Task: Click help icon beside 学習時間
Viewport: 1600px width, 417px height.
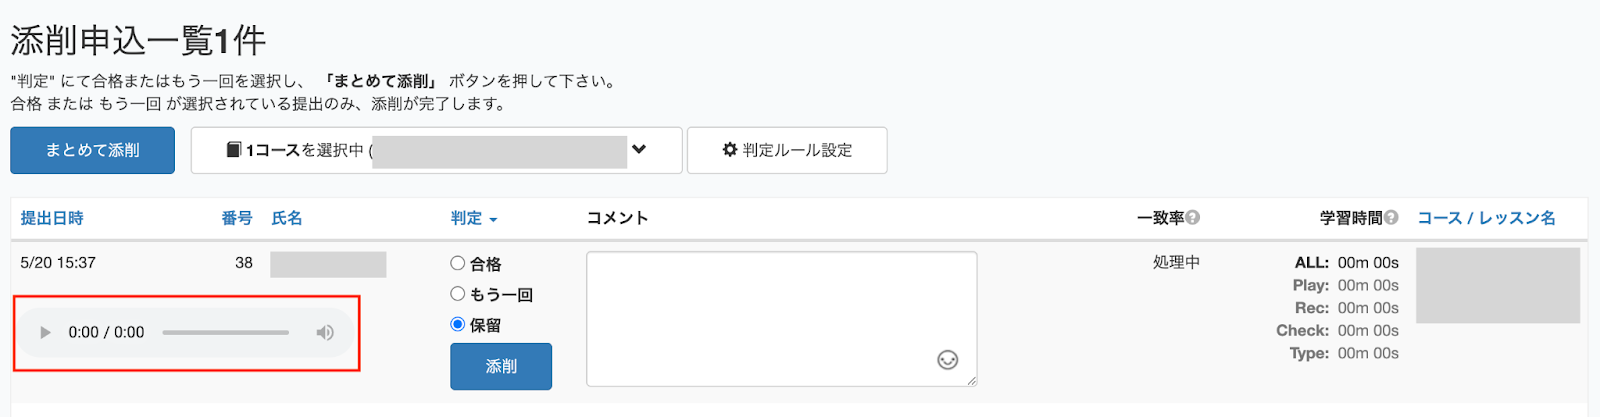Action: pyautogui.click(x=1391, y=218)
